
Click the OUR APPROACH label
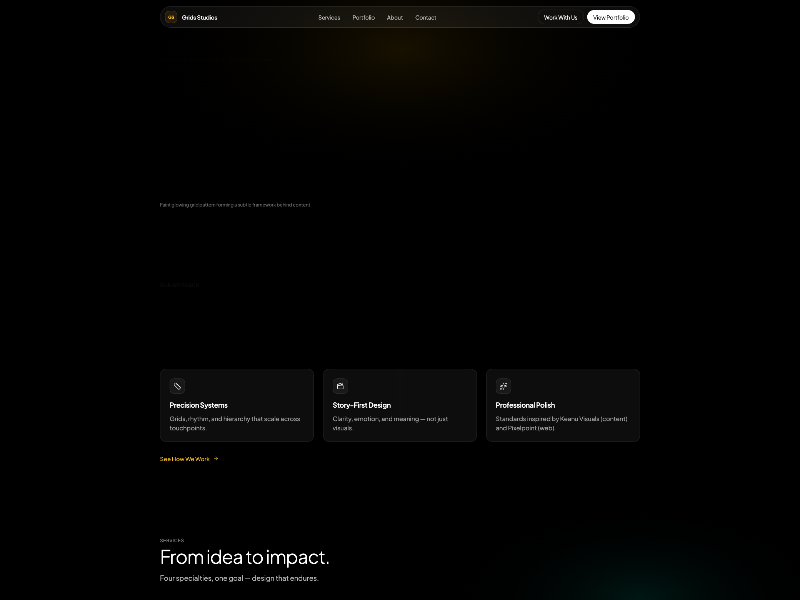point(180,284)
